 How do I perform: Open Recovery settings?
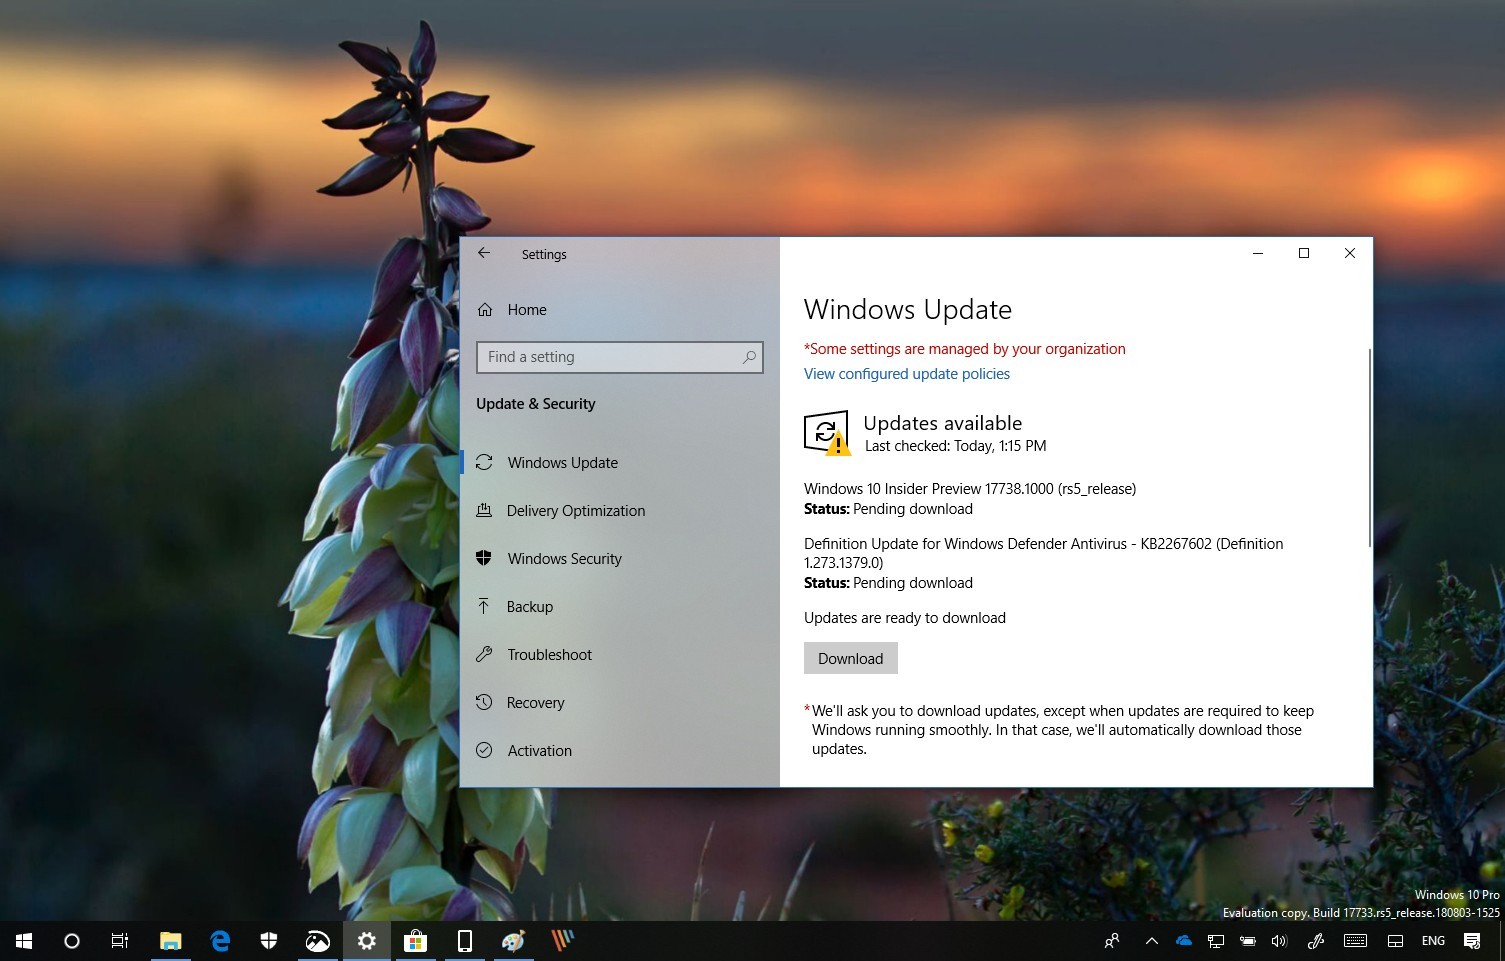(x=535, y=702)
